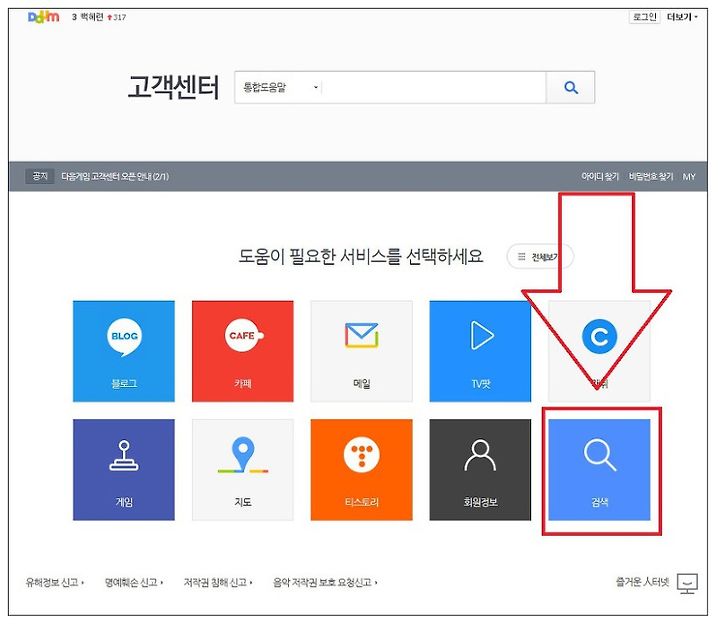Open the Cafe (카페) service tile
Screen dimensions: 720x627
coord(242,351)
